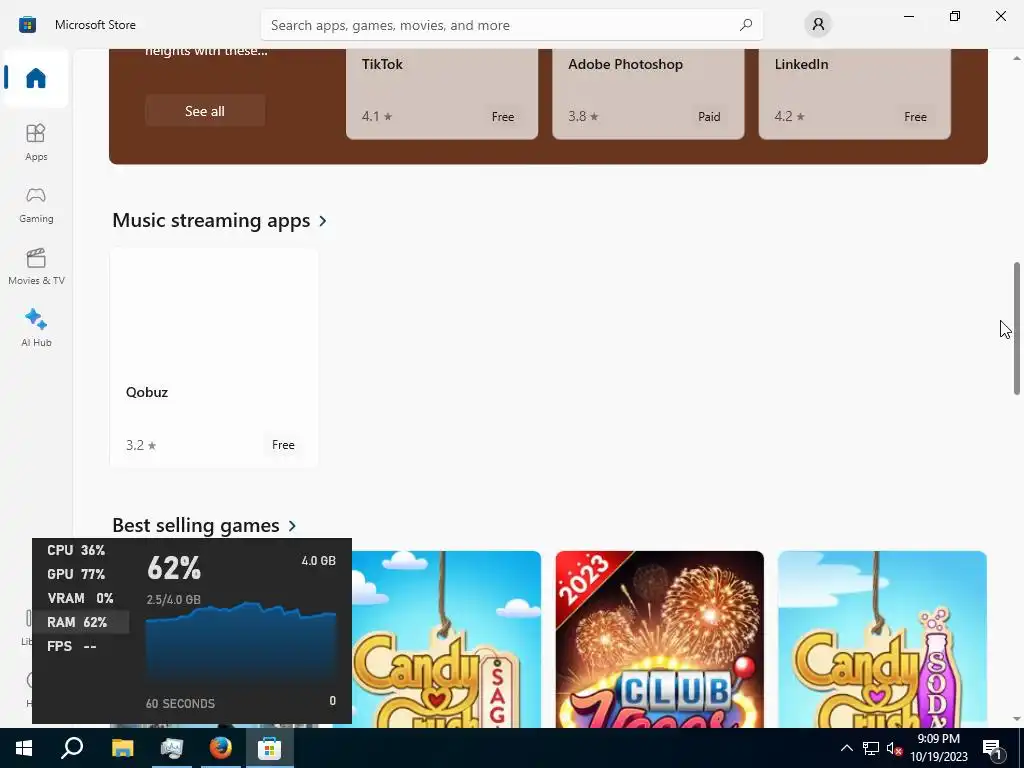The width and height of the screenshot is (1024, 768).
Task: Click the scrollbar down arrow
Action: (1017, 719)
